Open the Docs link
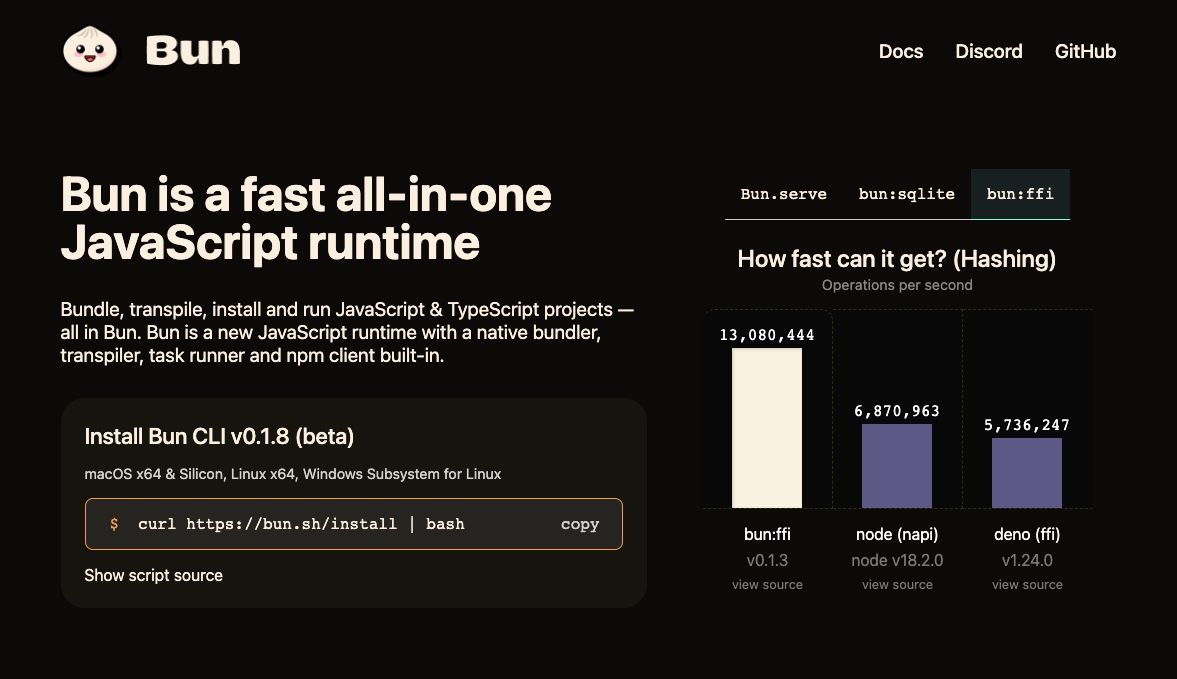Screen dimensions: 1177x679 click(x=901, y=51)
